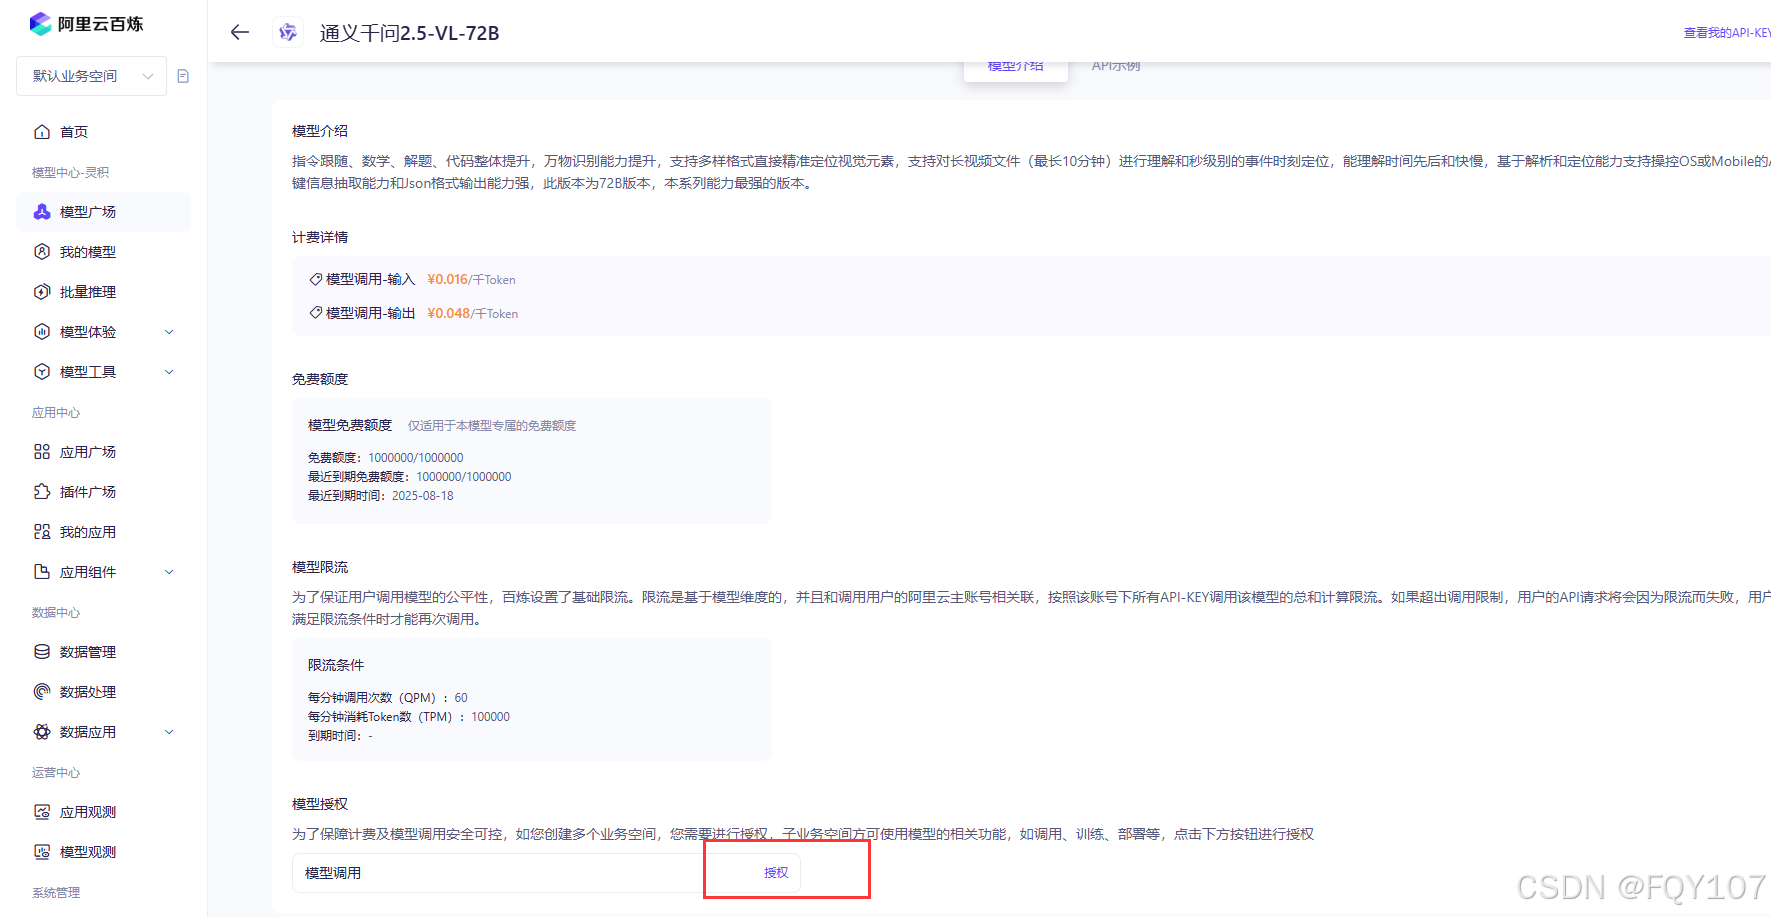Screen dimensions: 1771x917
Task: Click the 插件广场 puzzle icon
Action: (42, 492)
